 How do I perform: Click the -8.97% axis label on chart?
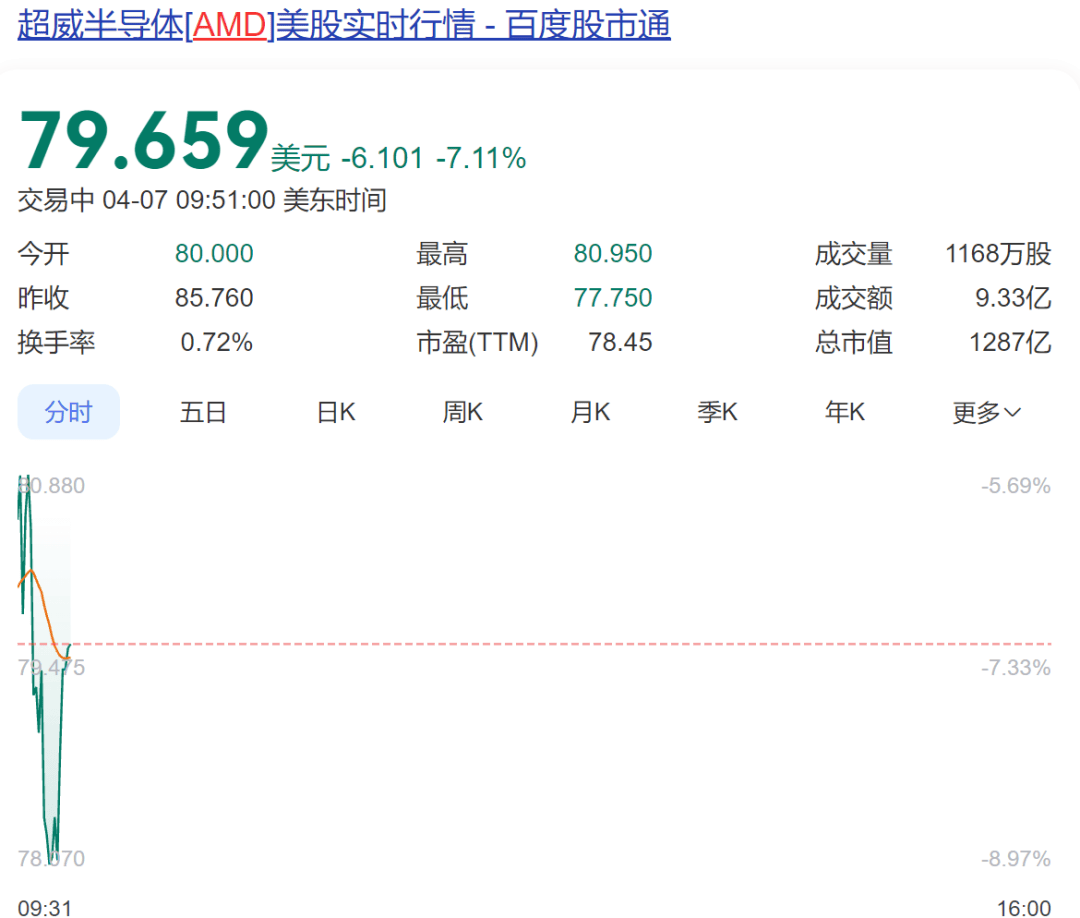pyautogui.click(x=1015, y=859)
